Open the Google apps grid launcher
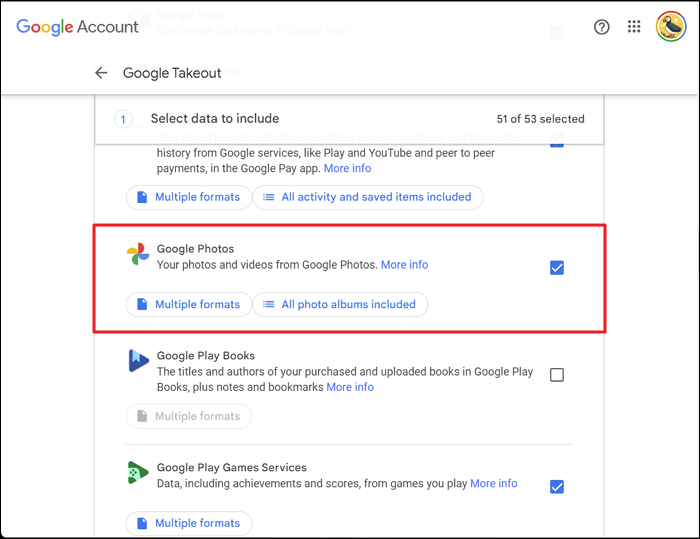The height and width of the screenshot is (539, 700). (x=634, y=27)
